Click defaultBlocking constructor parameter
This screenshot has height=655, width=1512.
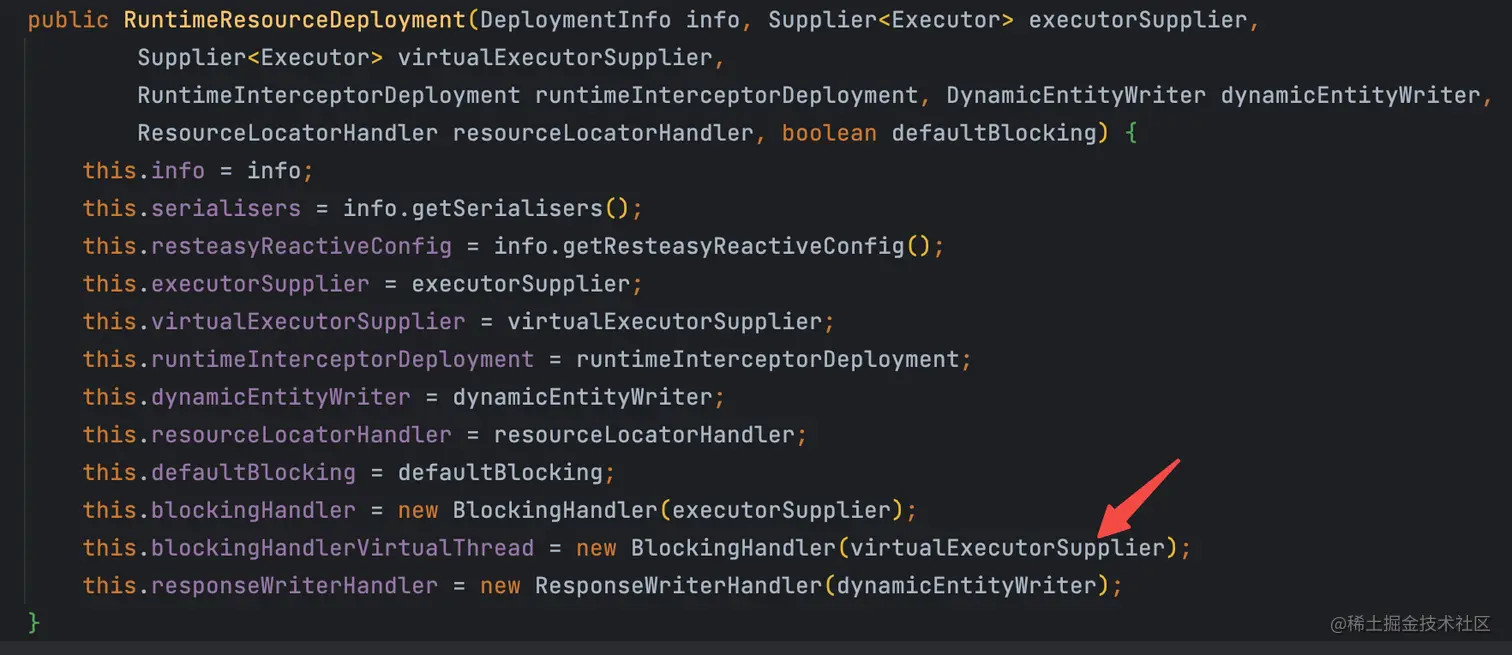[x=994, y=133]
